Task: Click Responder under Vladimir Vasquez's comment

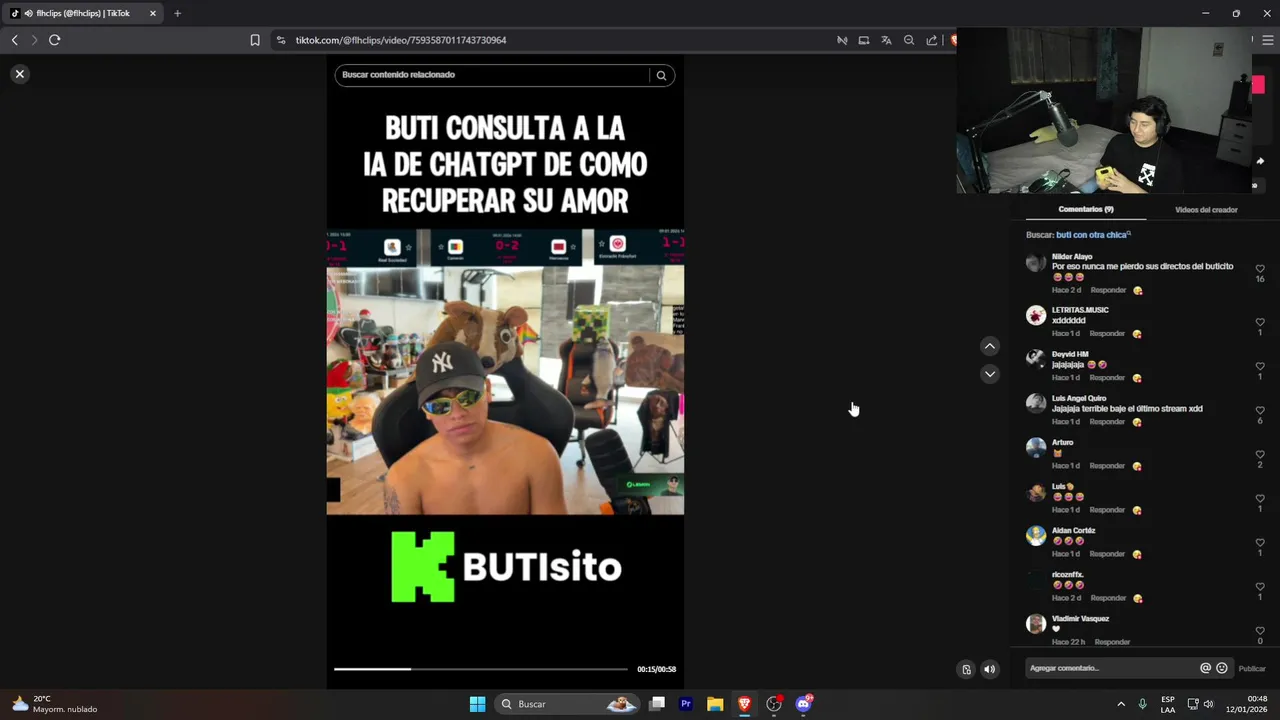Action: pos(1112,642)
